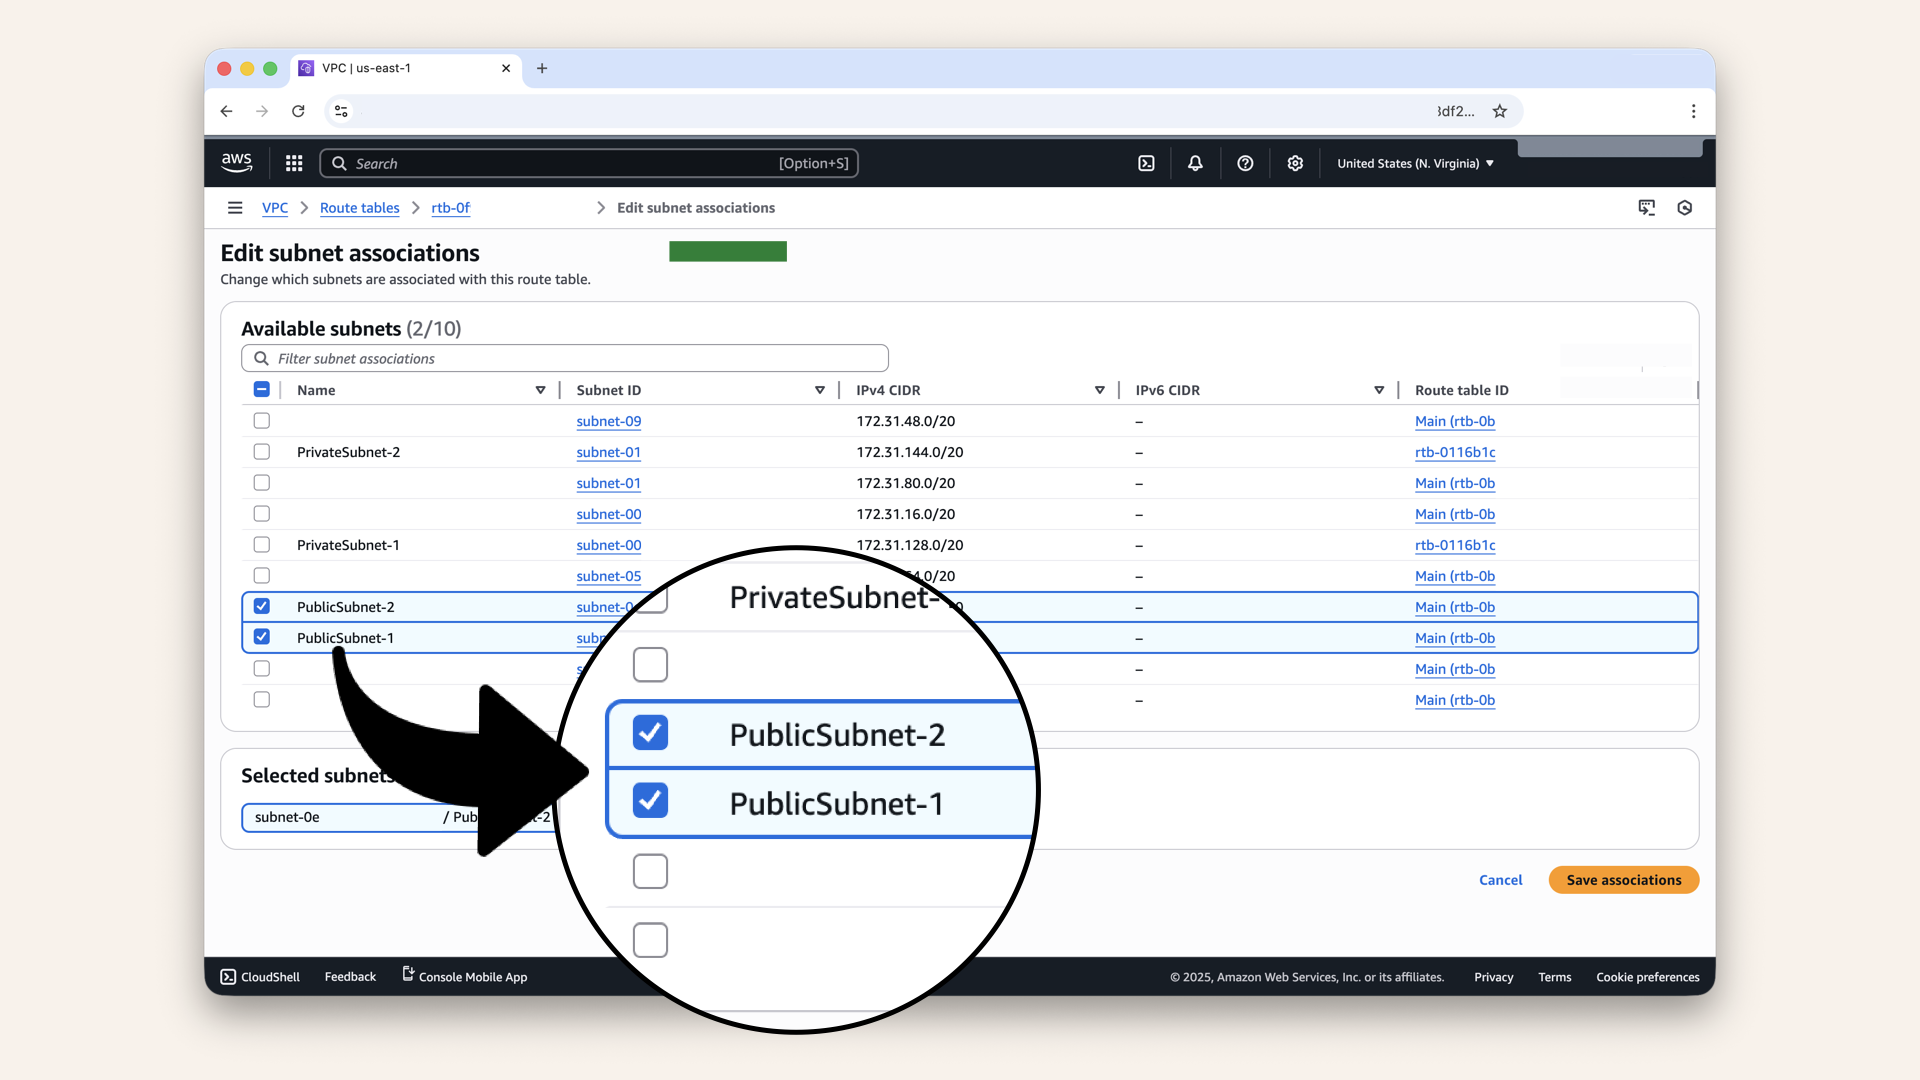Open the Name column filter dropdown
1920x1080 pixels.
point(540,390)
